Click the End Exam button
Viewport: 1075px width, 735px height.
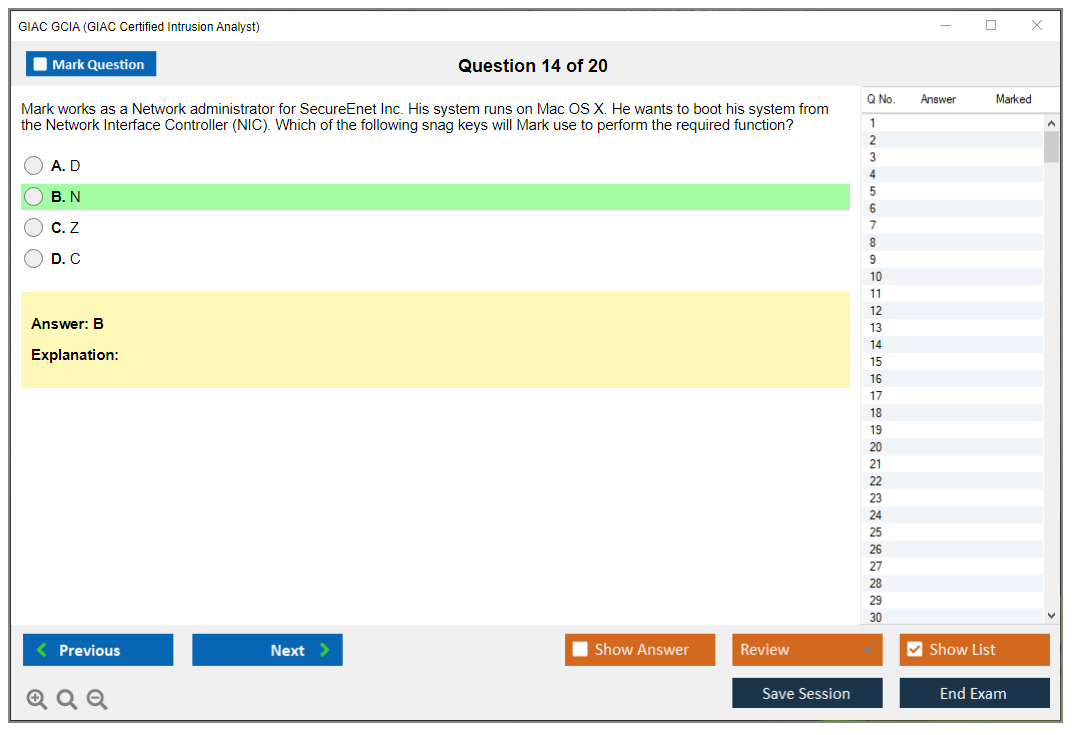click(x=973, y=693)
